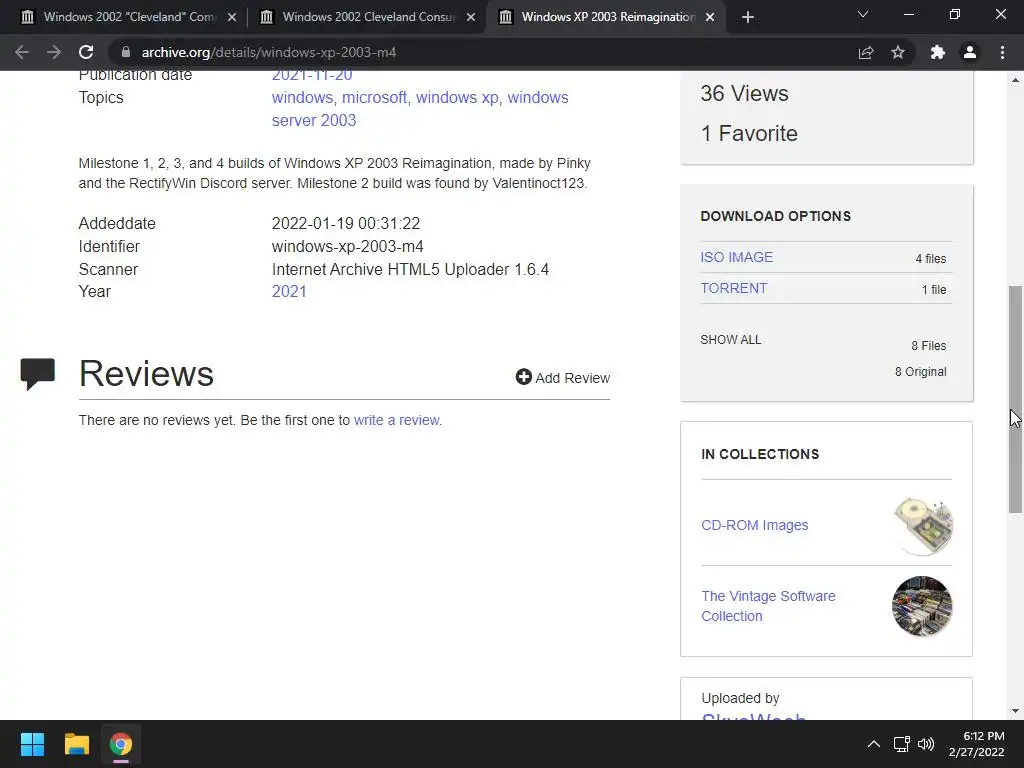Open File Explorer from the taskbar
The width and height of the screenshot is (1024, 768).
coord(76,744)
